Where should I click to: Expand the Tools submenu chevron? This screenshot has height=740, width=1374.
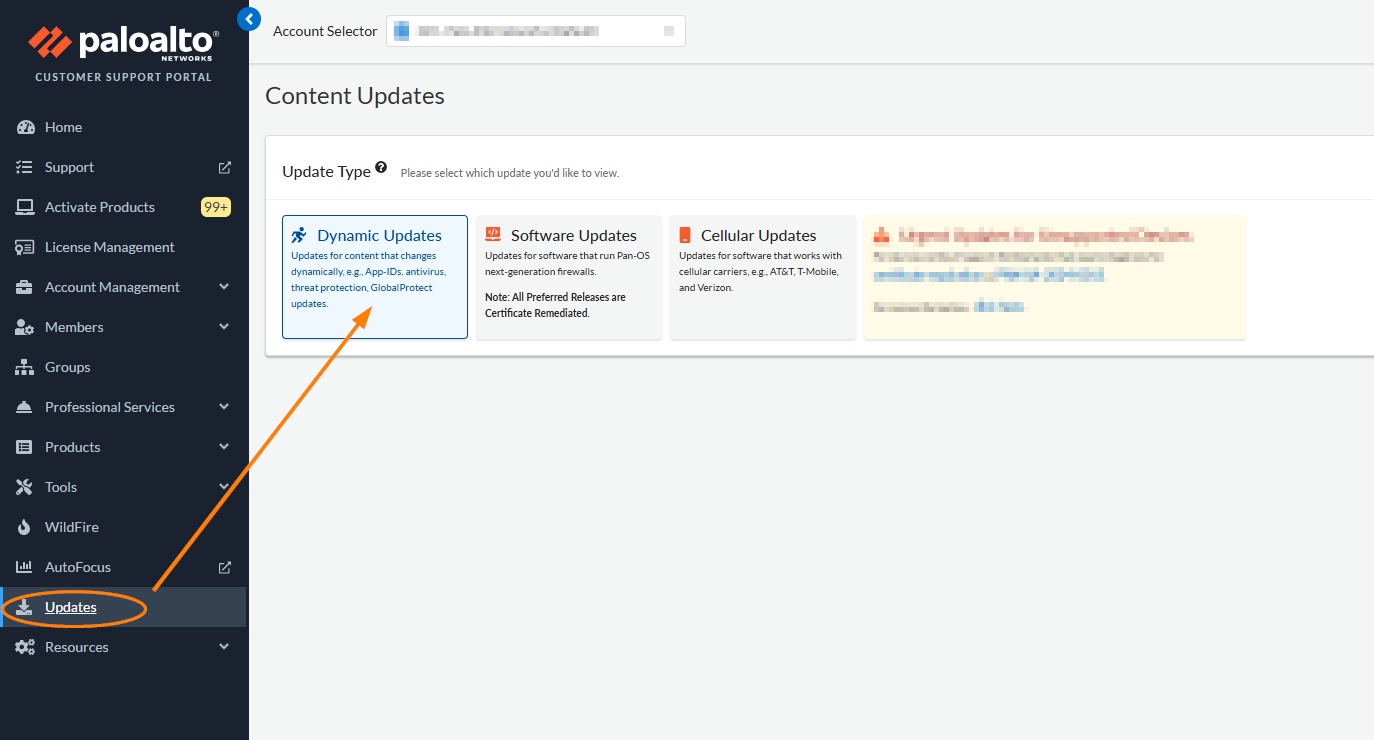[224, 487]
